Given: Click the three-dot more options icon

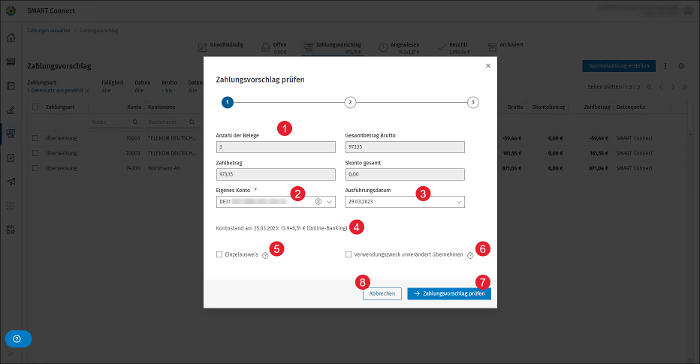Looking at the screenshot, I should (x=665, y=66).
